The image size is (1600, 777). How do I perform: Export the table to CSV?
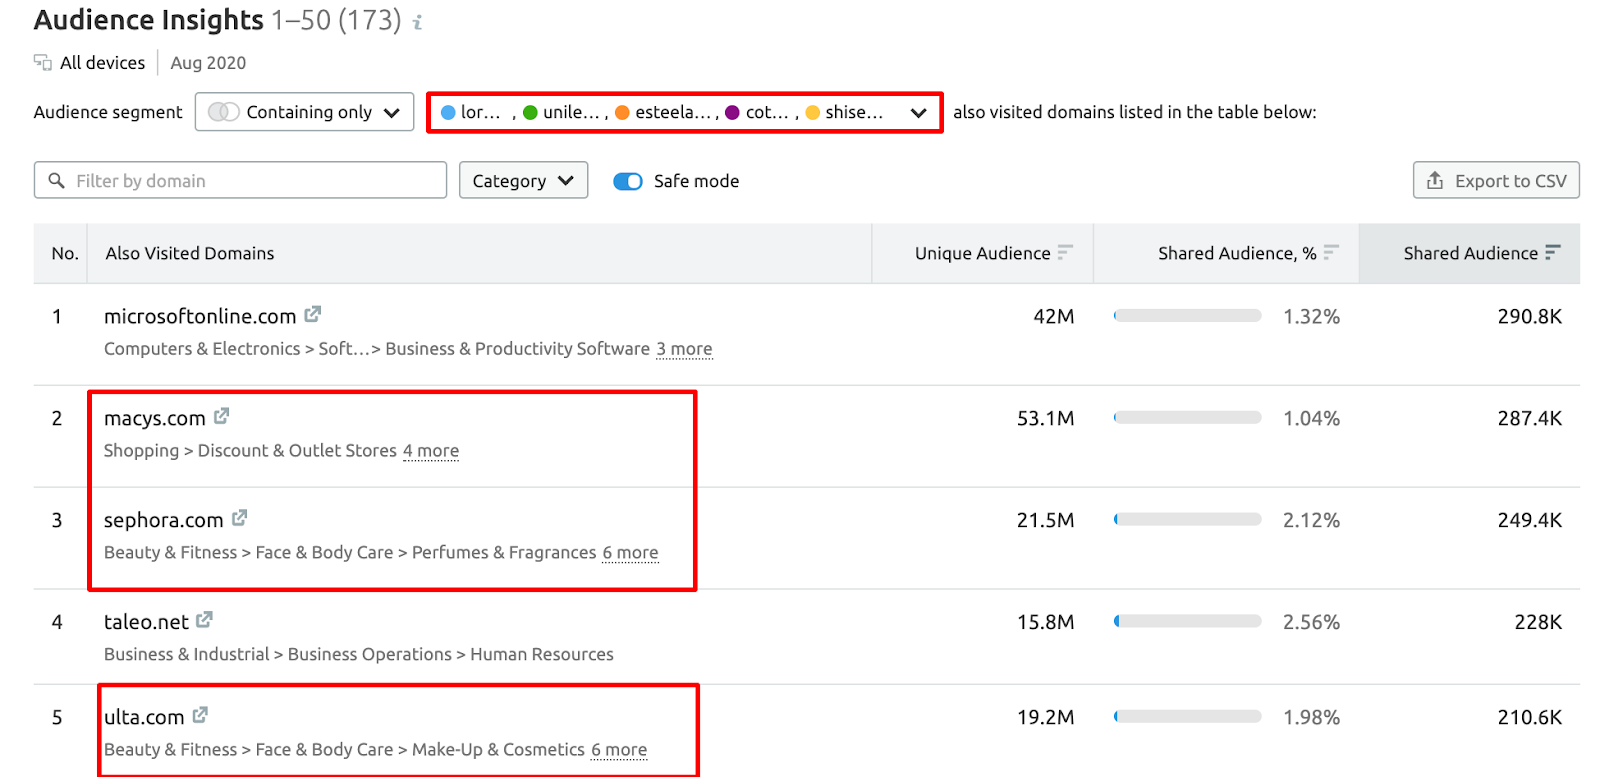1496,181
